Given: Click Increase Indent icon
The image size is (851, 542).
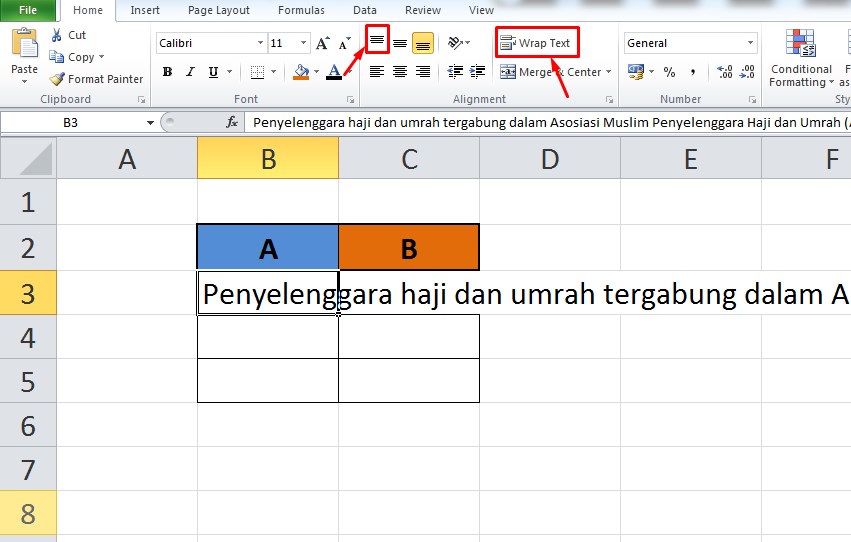Looking at the screenshot, I should [478, 72].
